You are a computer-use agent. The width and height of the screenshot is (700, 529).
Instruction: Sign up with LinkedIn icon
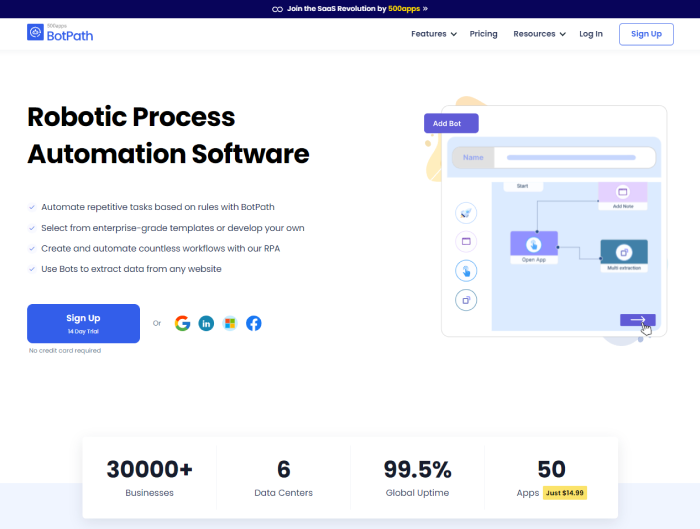[206, 323]
